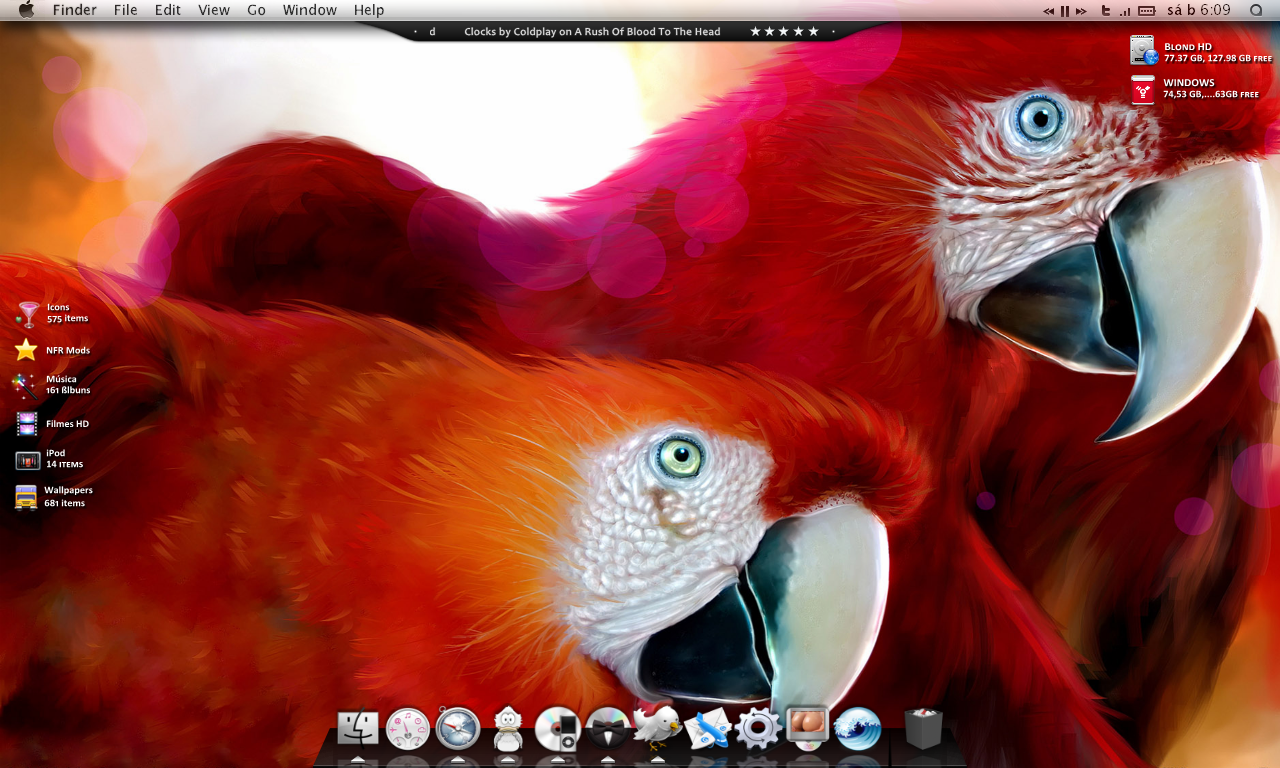Open the Edit menu
1280x768 pixels.
pyautogui.click(x=168, y=10)
